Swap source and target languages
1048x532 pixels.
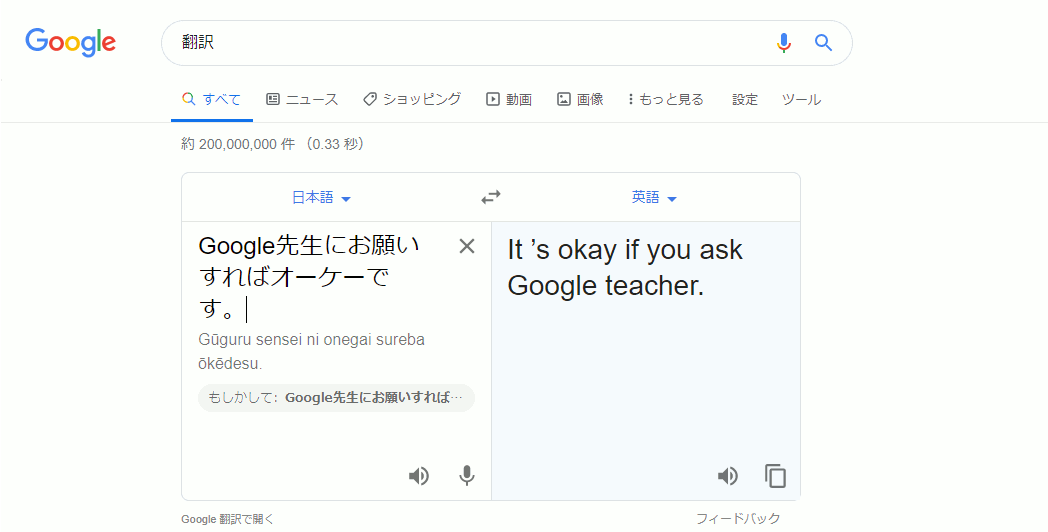[x=490, y=197]
